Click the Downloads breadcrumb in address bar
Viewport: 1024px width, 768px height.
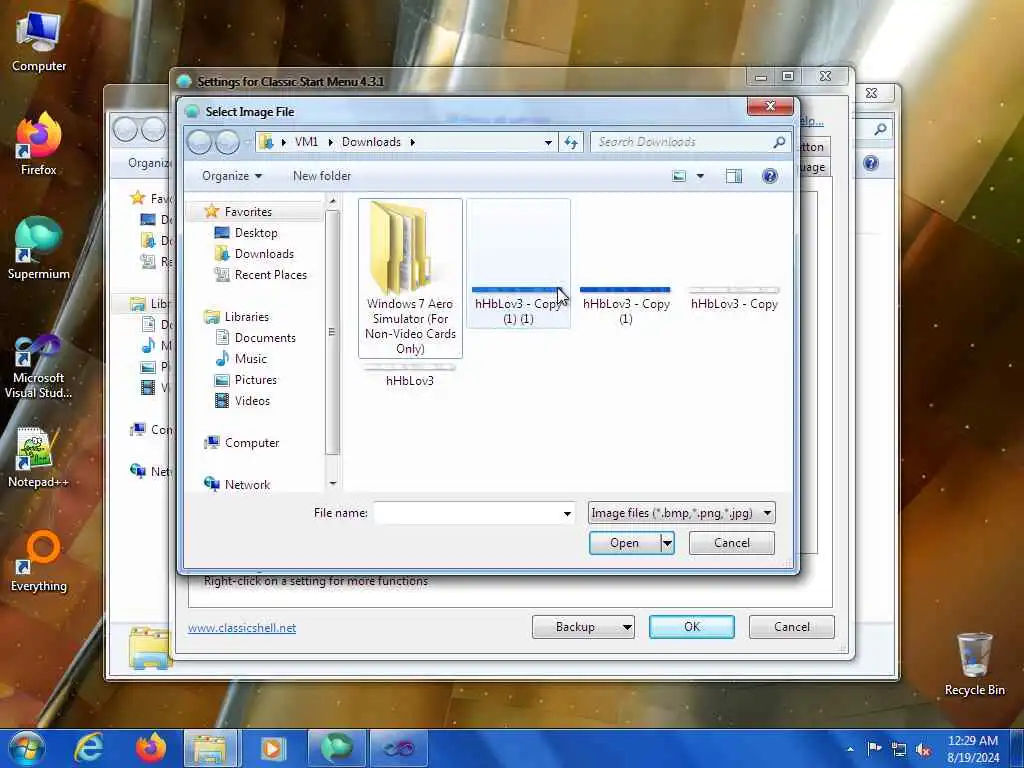[x=371, y=142]
